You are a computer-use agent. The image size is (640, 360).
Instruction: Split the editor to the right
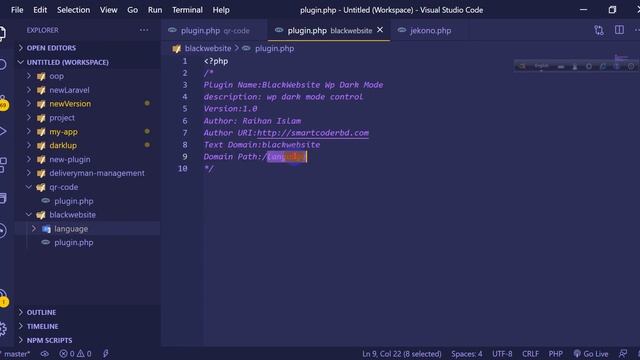[x=619, y=30]
